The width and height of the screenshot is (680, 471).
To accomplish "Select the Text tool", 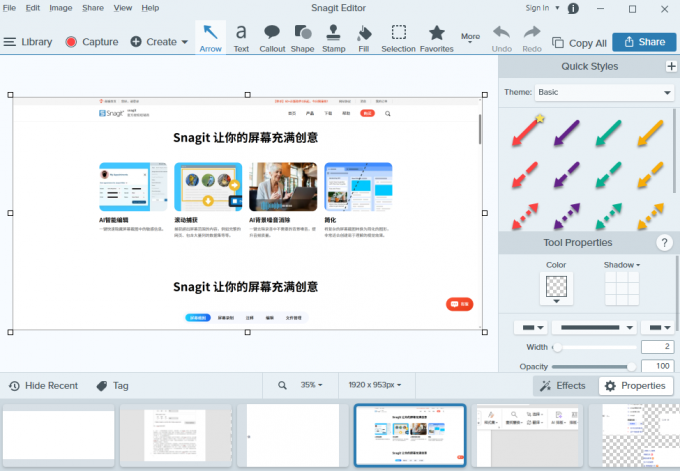I will coord(241,38).
